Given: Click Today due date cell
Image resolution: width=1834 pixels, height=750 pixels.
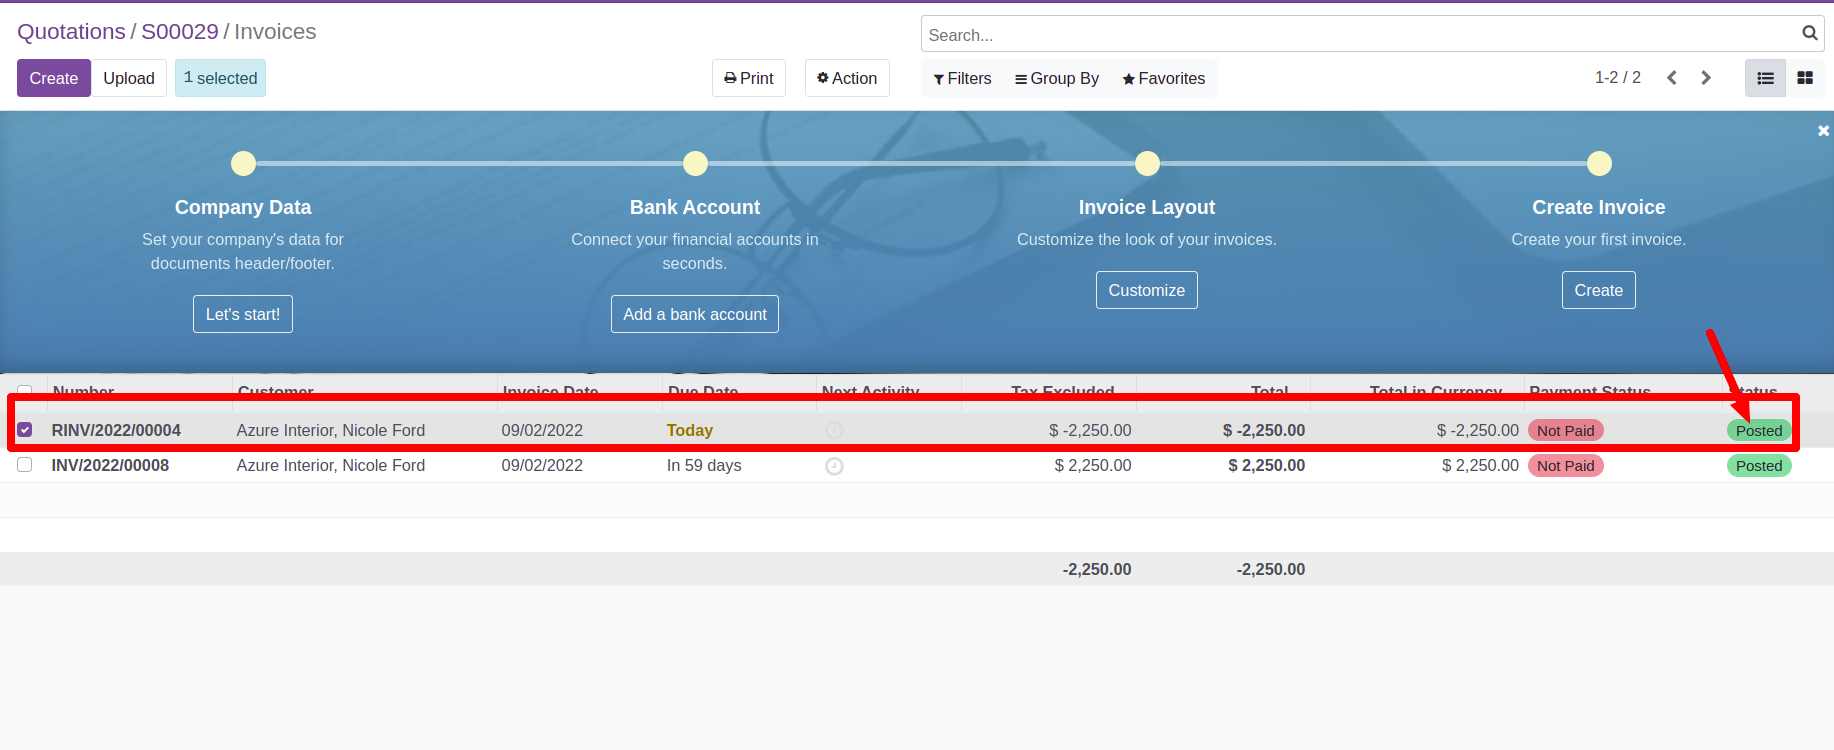Looking at the screenshot, I should point(690,430).
